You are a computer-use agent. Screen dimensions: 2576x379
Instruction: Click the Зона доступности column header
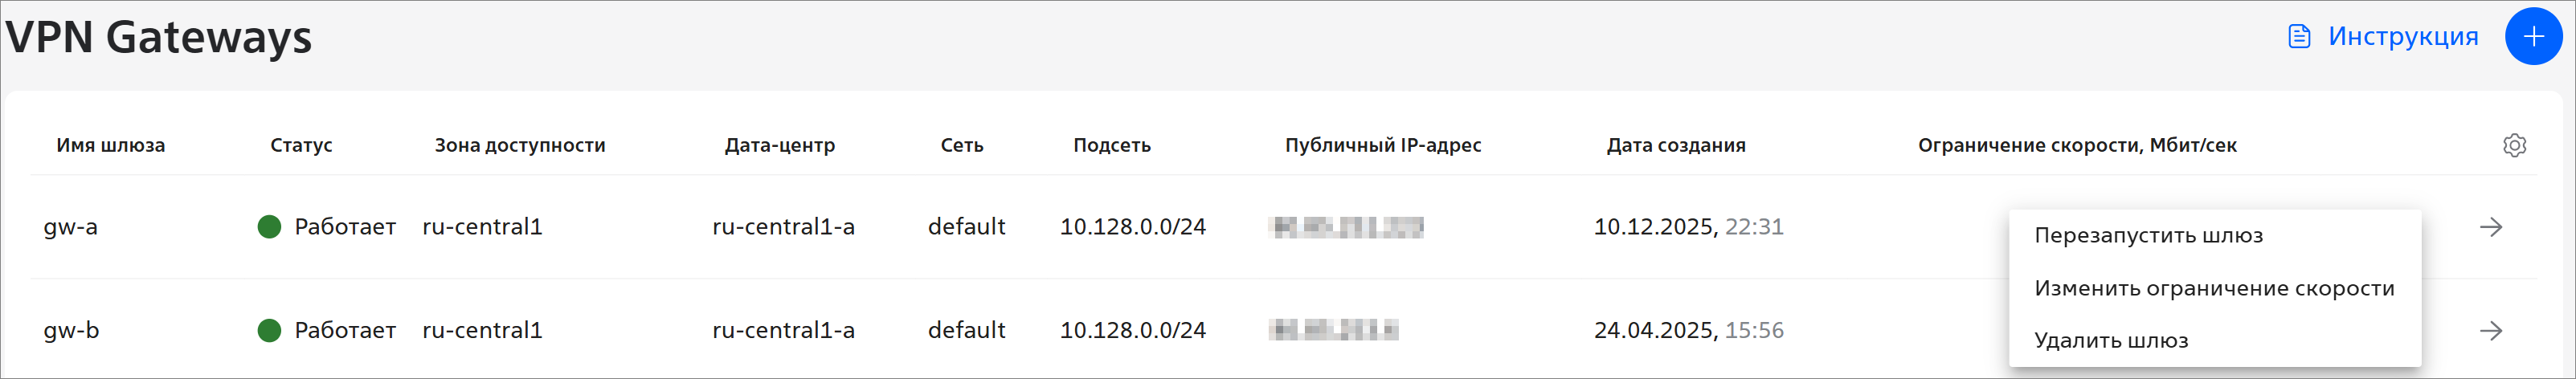tap(519, 145)
